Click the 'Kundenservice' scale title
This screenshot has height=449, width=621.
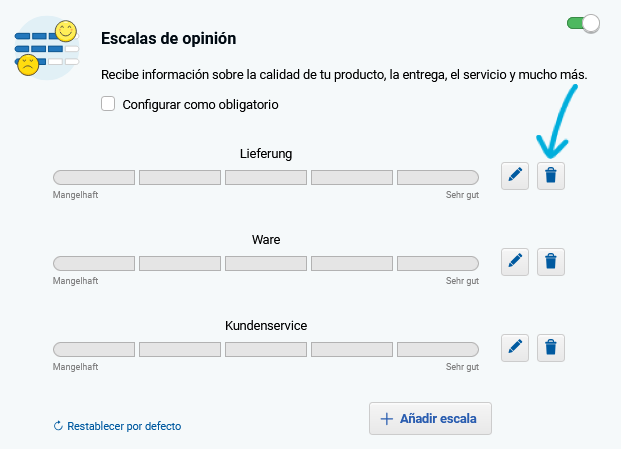click(266, 326)
